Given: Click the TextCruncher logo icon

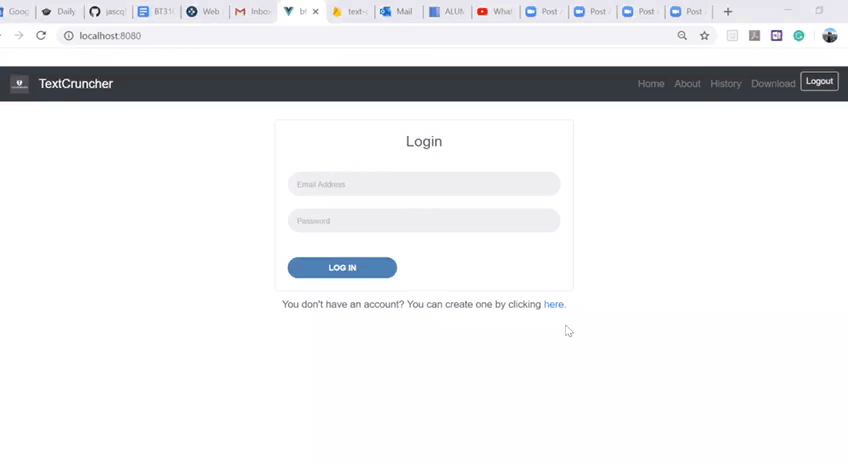Looking at the screenshot, I should click(19, 84).
